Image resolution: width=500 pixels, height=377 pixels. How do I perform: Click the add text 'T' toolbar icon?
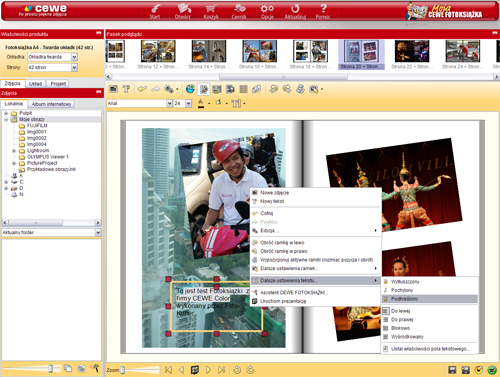coord(126,89)
